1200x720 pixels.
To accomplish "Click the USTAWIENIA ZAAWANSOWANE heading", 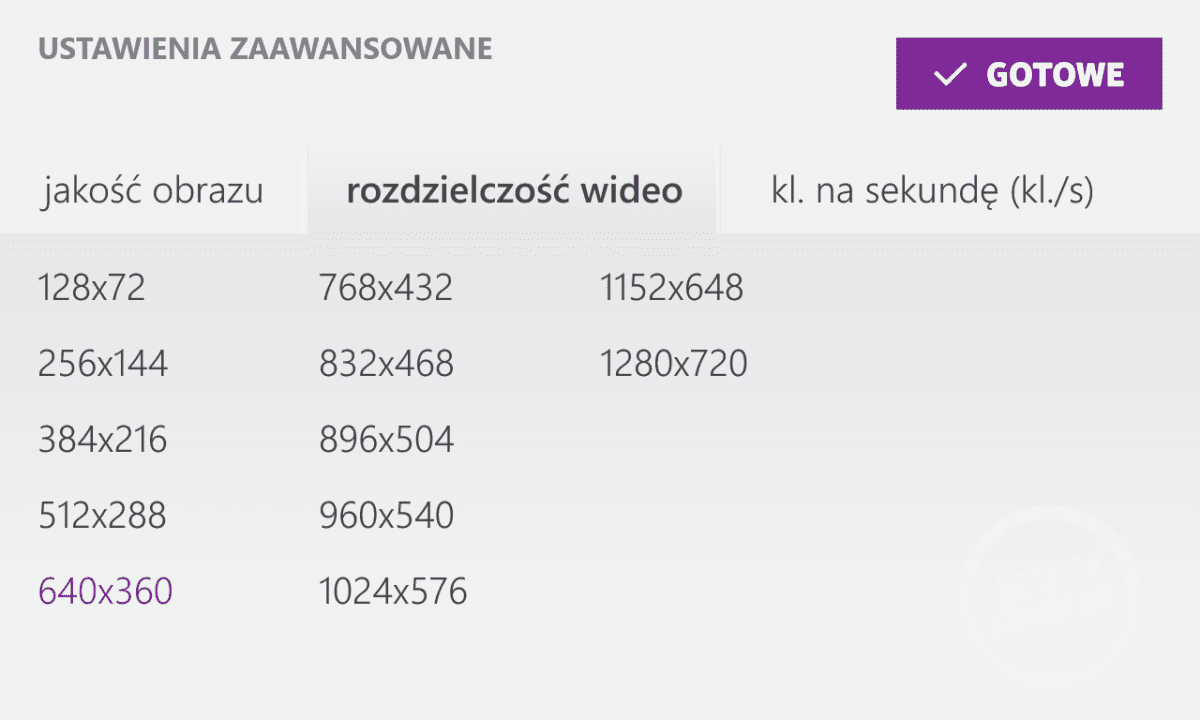I will (265, 48).
